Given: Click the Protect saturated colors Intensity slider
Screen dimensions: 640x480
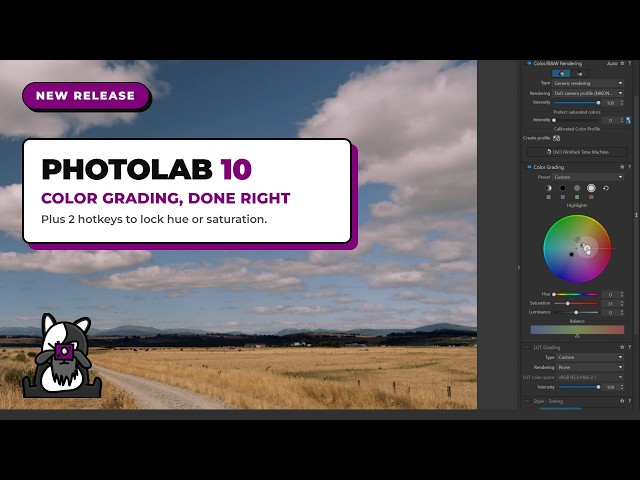Looking at the screenshot, I should coord(576,120).
